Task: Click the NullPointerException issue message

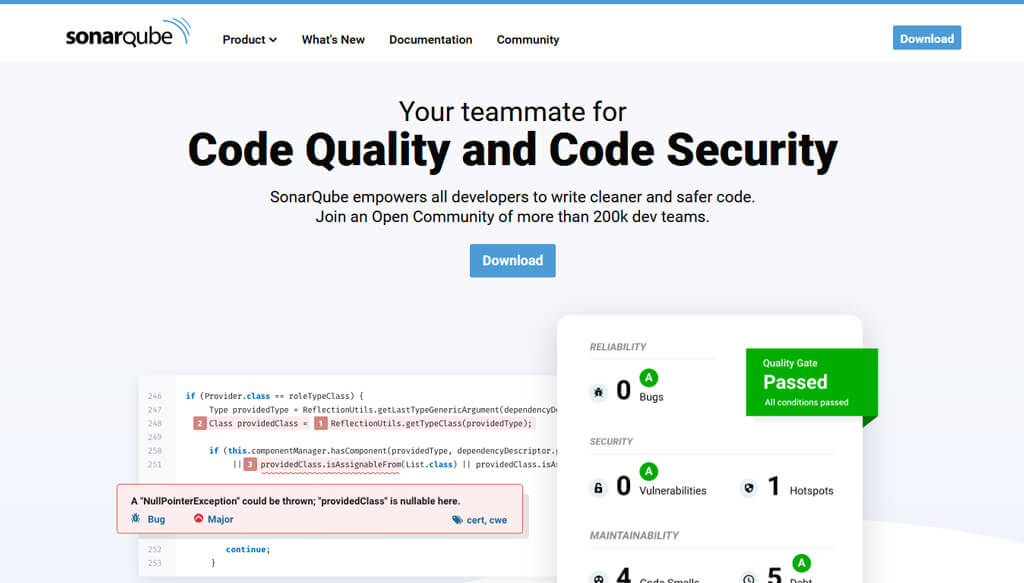Action: [295, 501]
